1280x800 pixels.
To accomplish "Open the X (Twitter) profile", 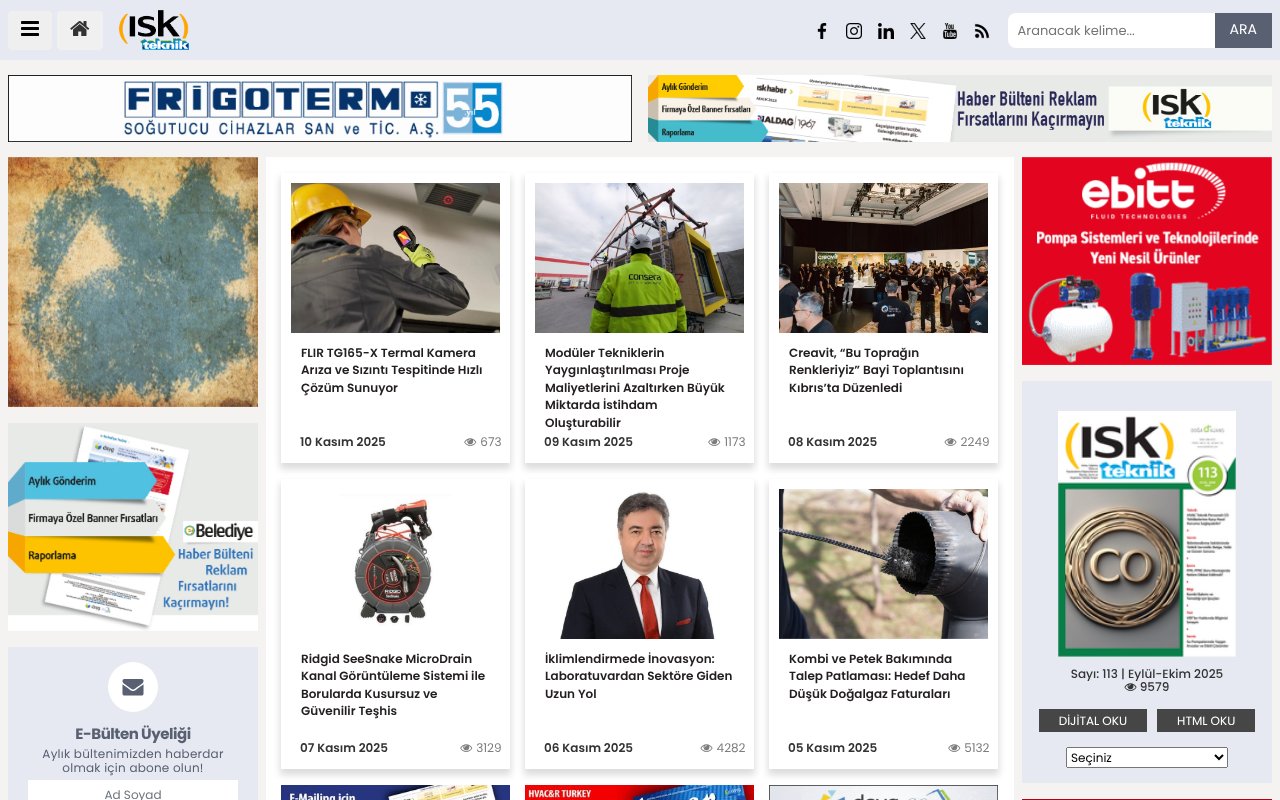I will click(918, 31).
